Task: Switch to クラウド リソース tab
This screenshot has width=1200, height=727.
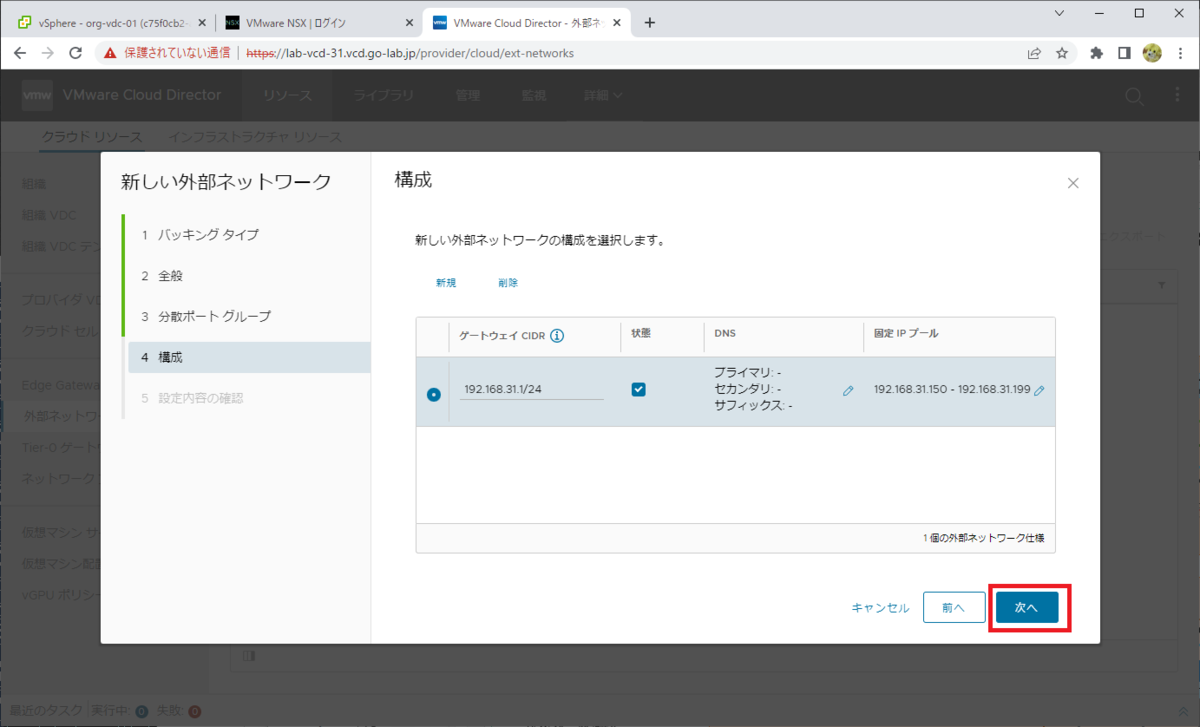Action: 92,137
